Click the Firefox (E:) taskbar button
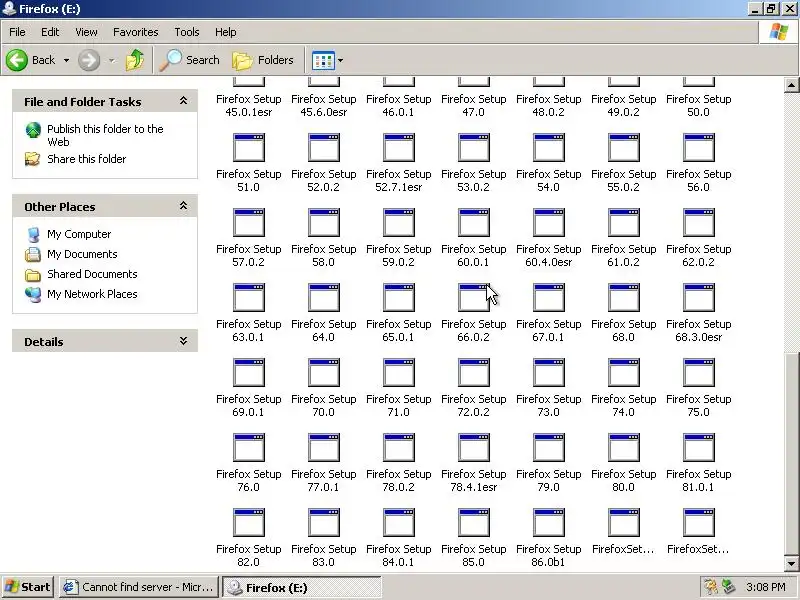This screenshot has width=800, height=600. (302, 587)
